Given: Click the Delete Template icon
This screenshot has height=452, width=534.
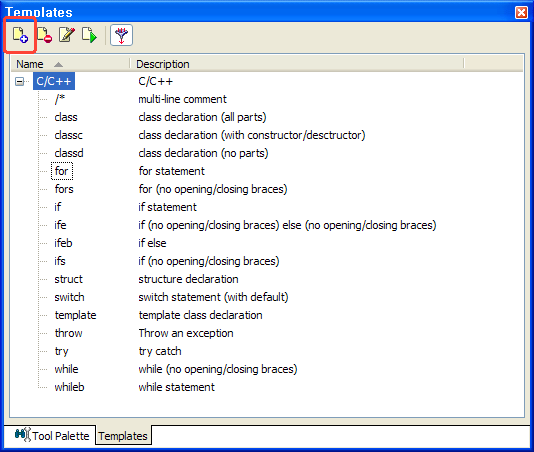Looking at the screenshot, I should [44, 35].
